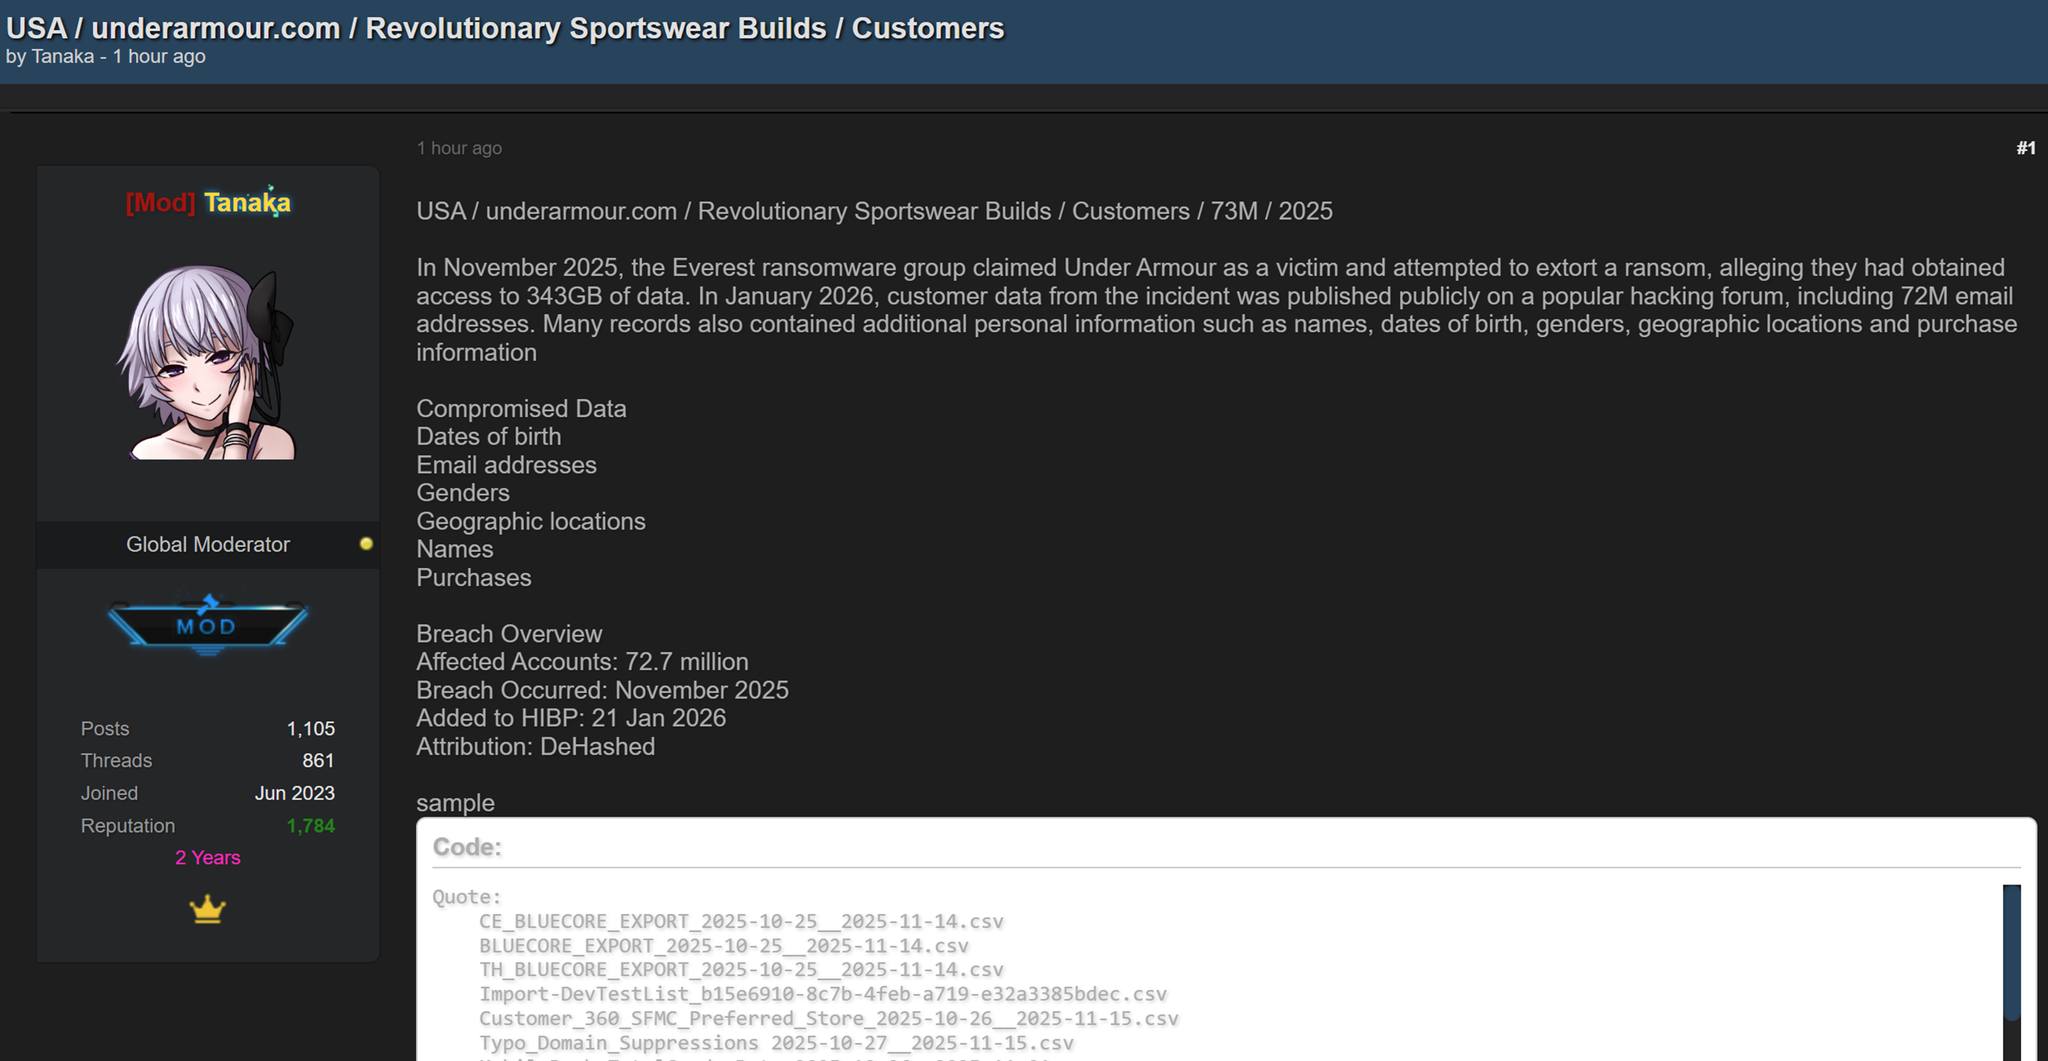
Task: Click the "sample" label above the code box
Action: pos(455,803)
